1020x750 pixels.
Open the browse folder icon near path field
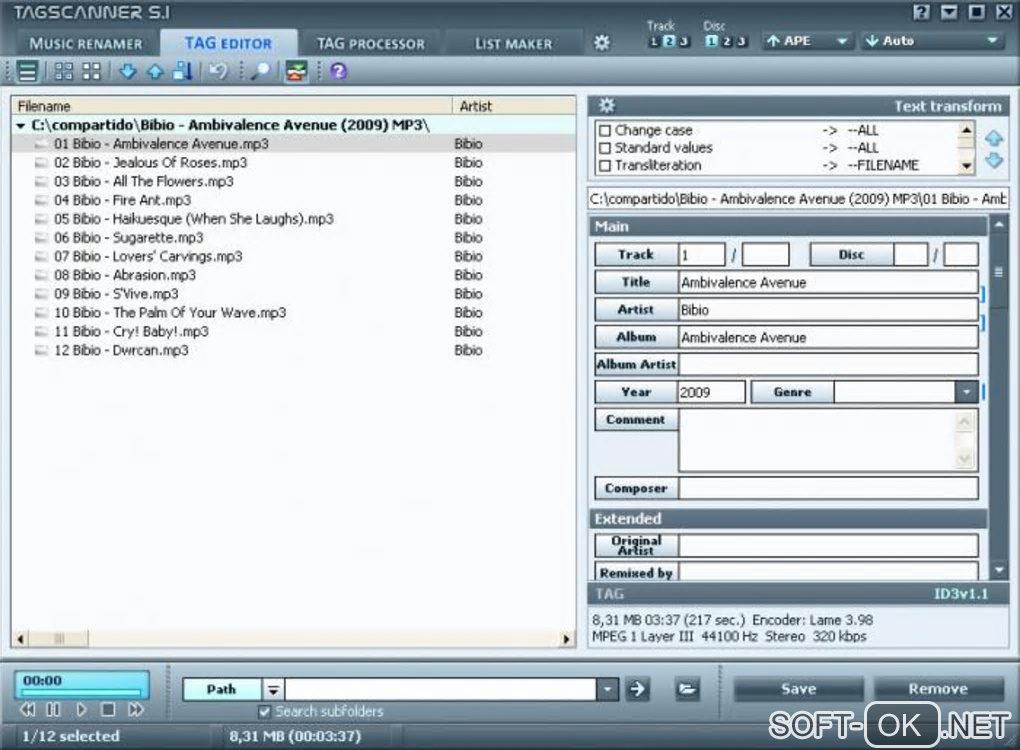[x=686, y=688]
